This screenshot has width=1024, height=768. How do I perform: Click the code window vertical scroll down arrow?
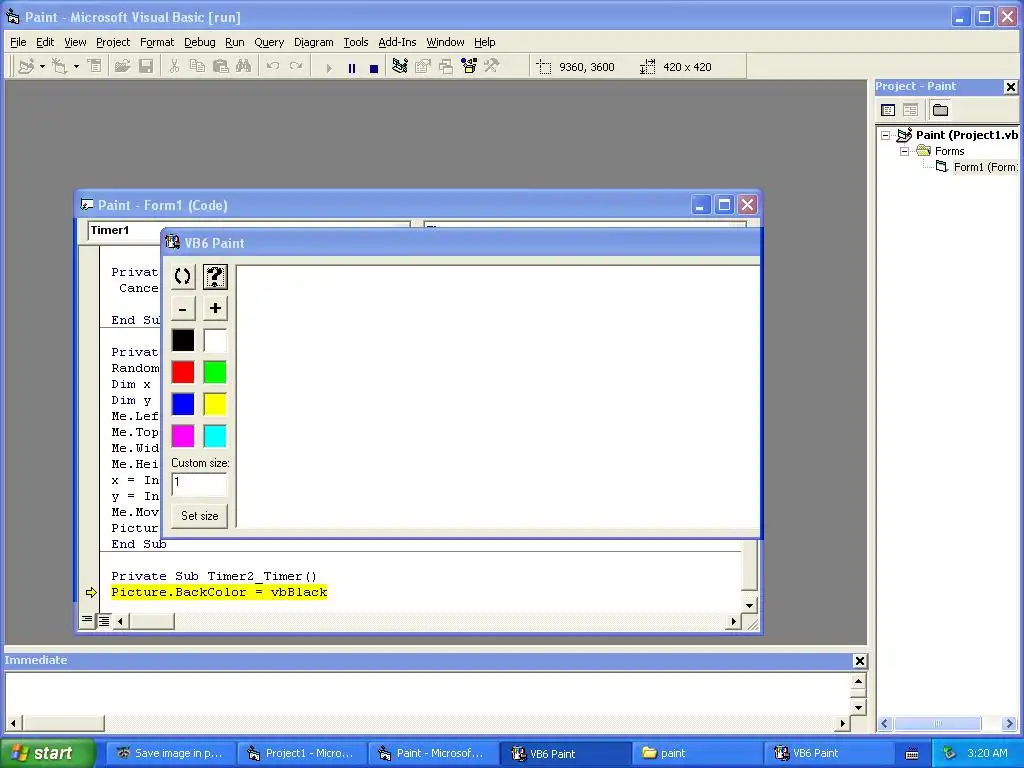(749, 605)
